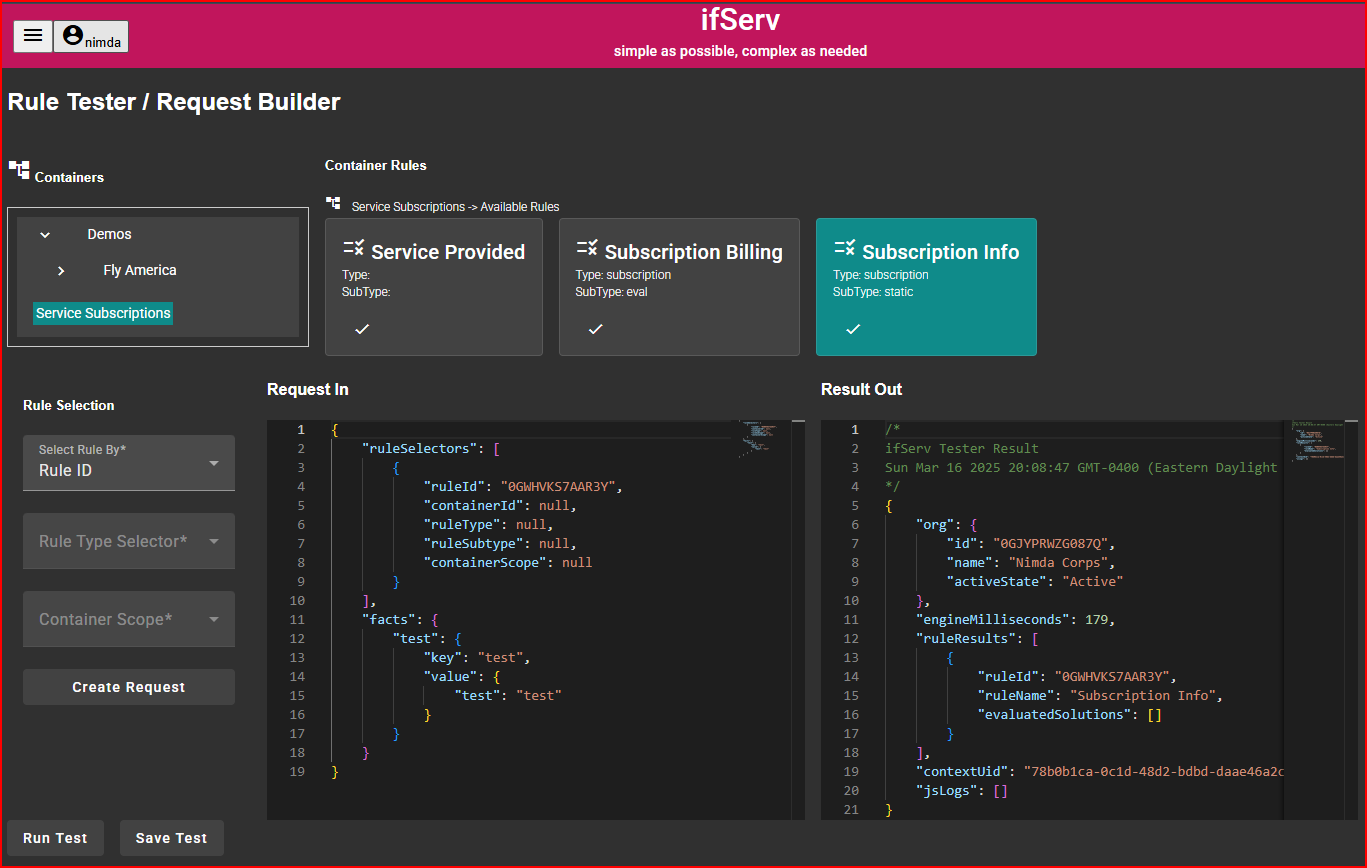Click the timestamp comment line in Result Out

[1082, 468]
